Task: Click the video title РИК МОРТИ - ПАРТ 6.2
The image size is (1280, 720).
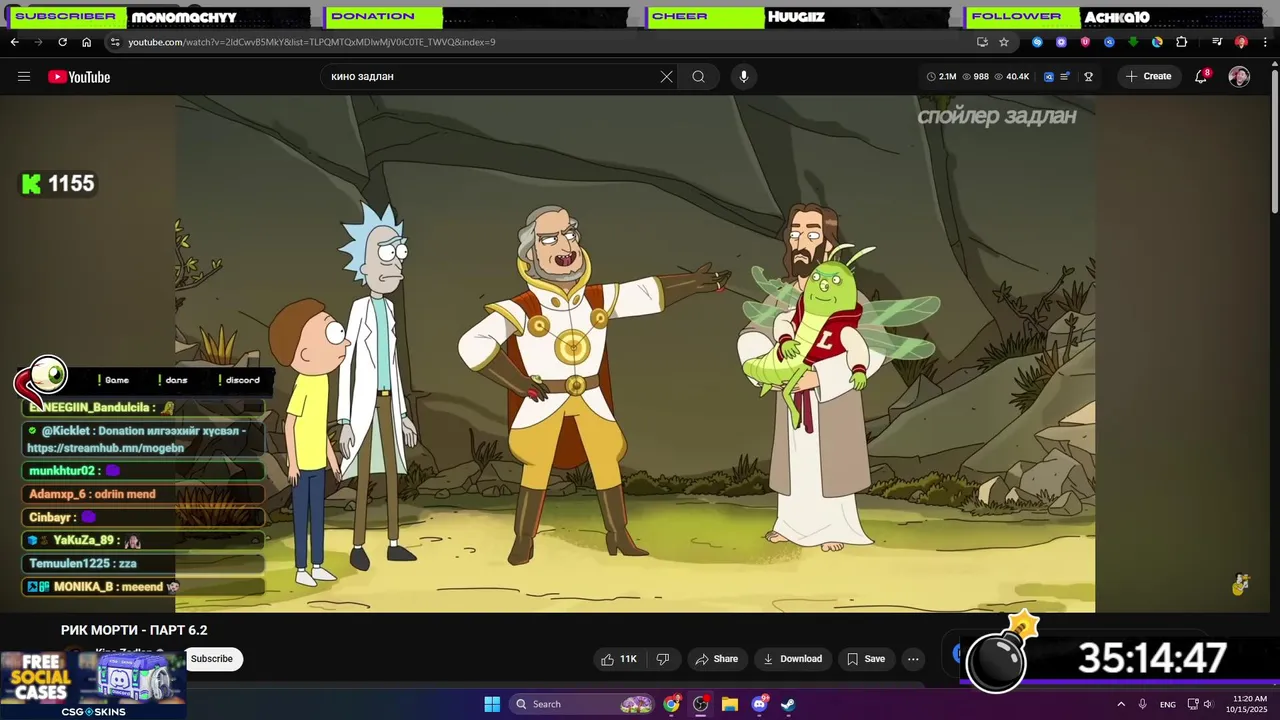Action: tap(134, 630)
